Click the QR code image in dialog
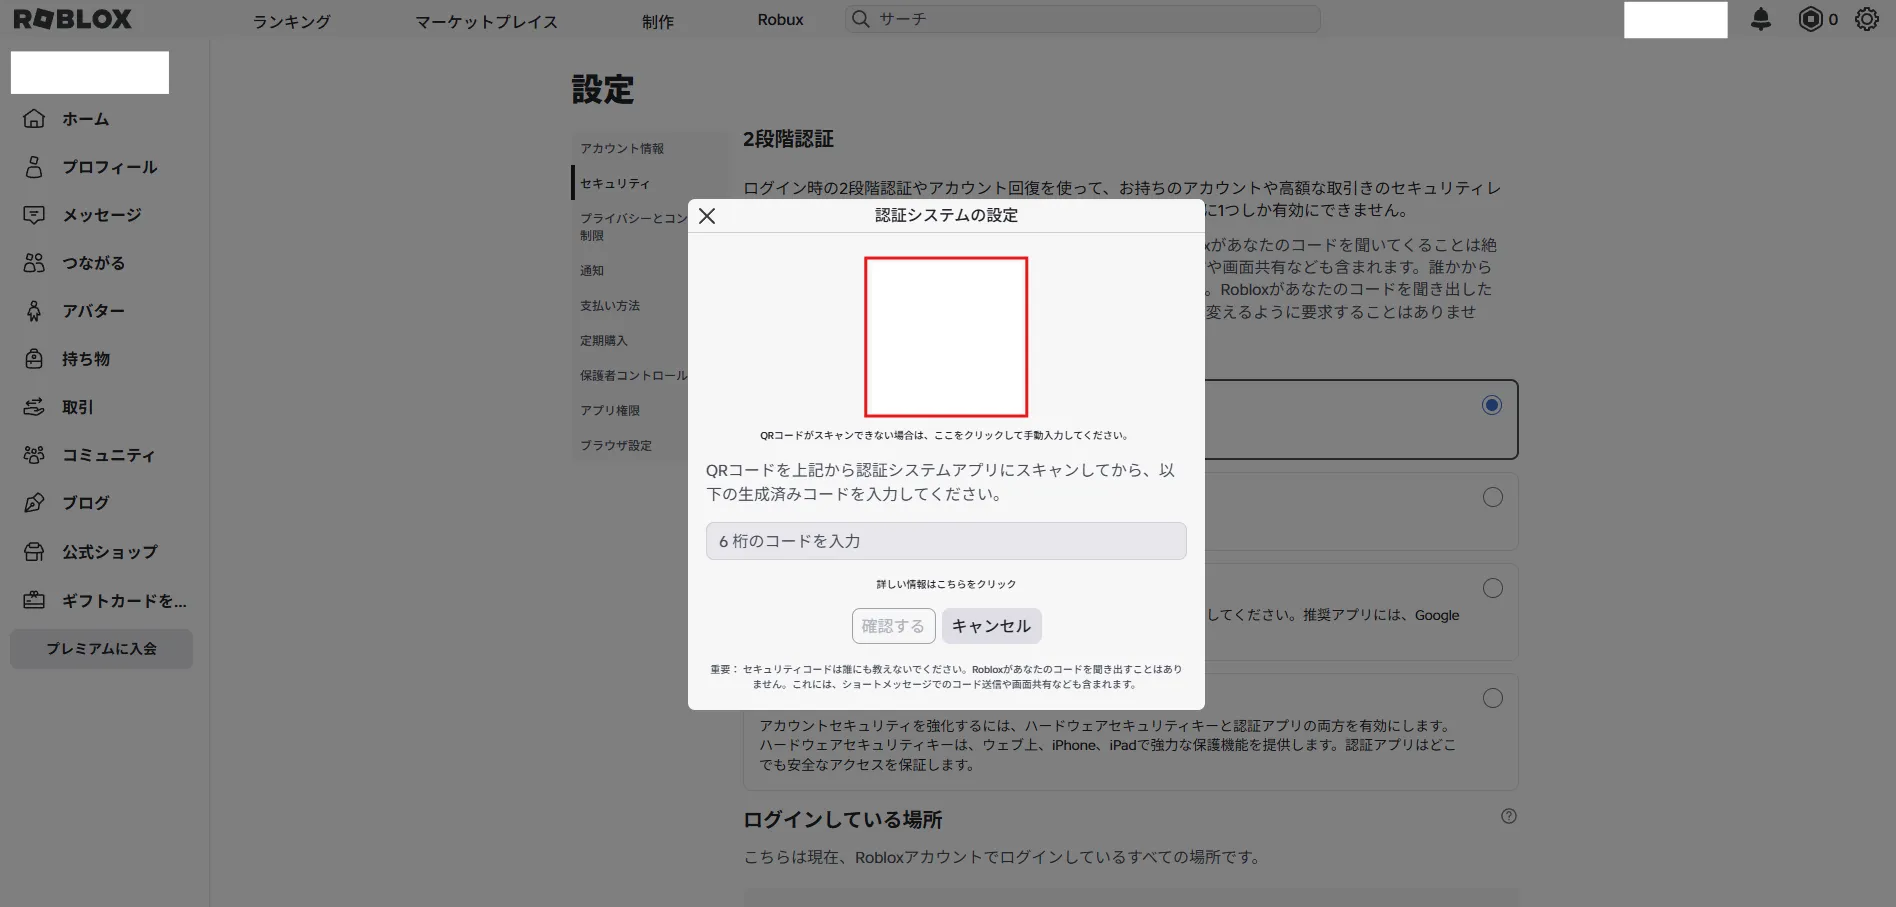 tap(946, 337)
